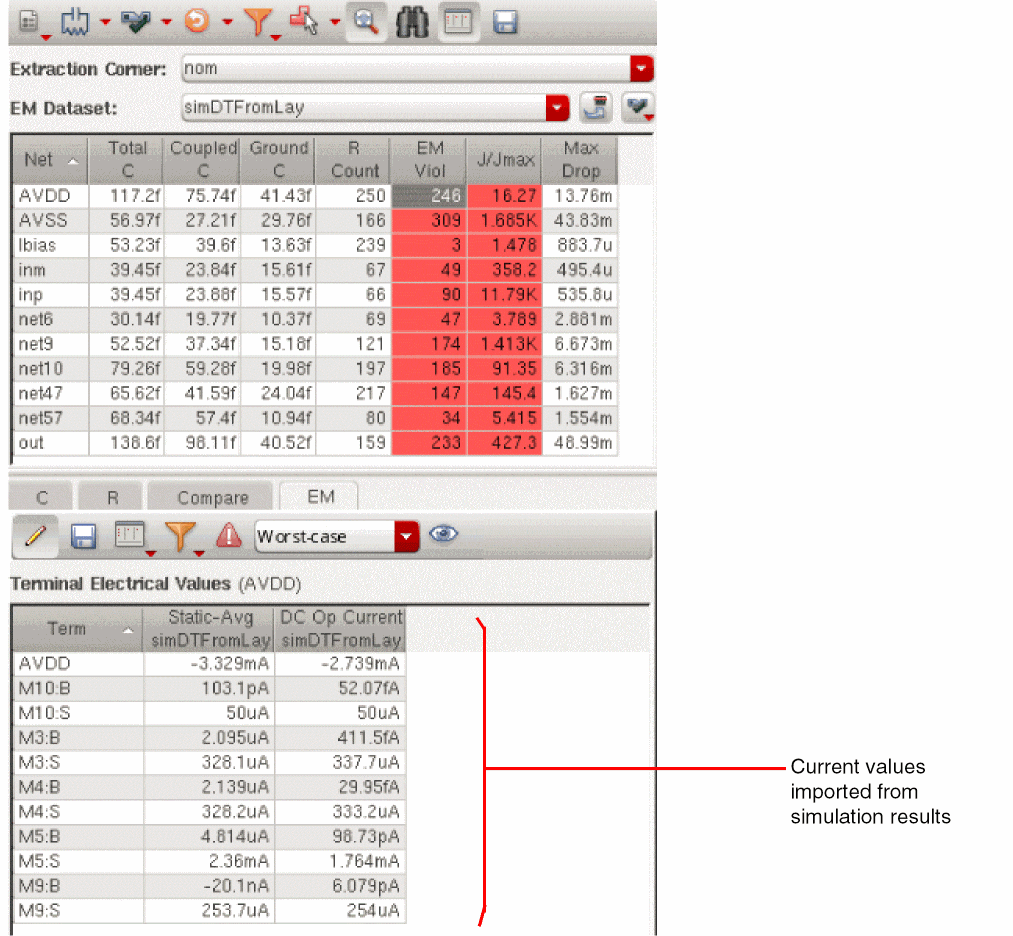The height and width of the screenshot is (936, 1013).
Task: Switch to the Compare tab
Action: [212, 497]
